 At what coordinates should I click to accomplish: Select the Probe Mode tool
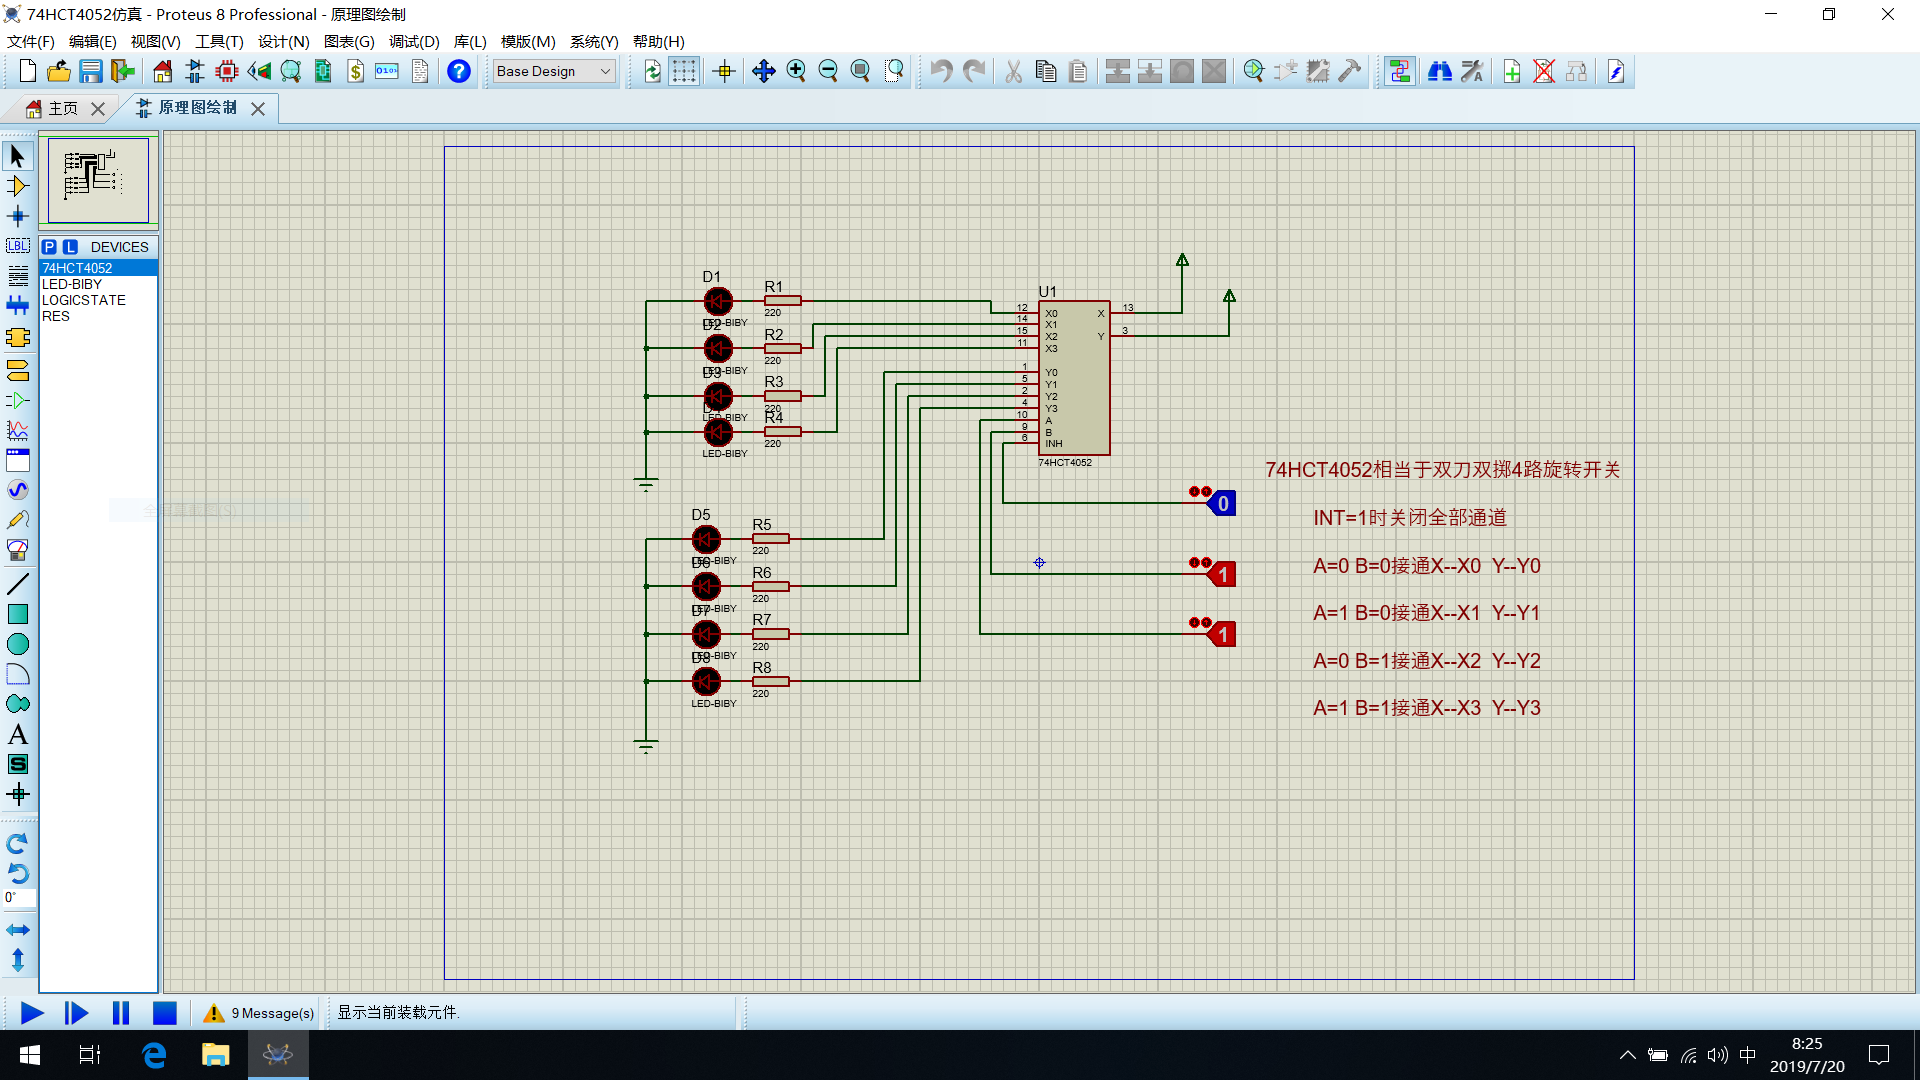click(x=18, y=520)
